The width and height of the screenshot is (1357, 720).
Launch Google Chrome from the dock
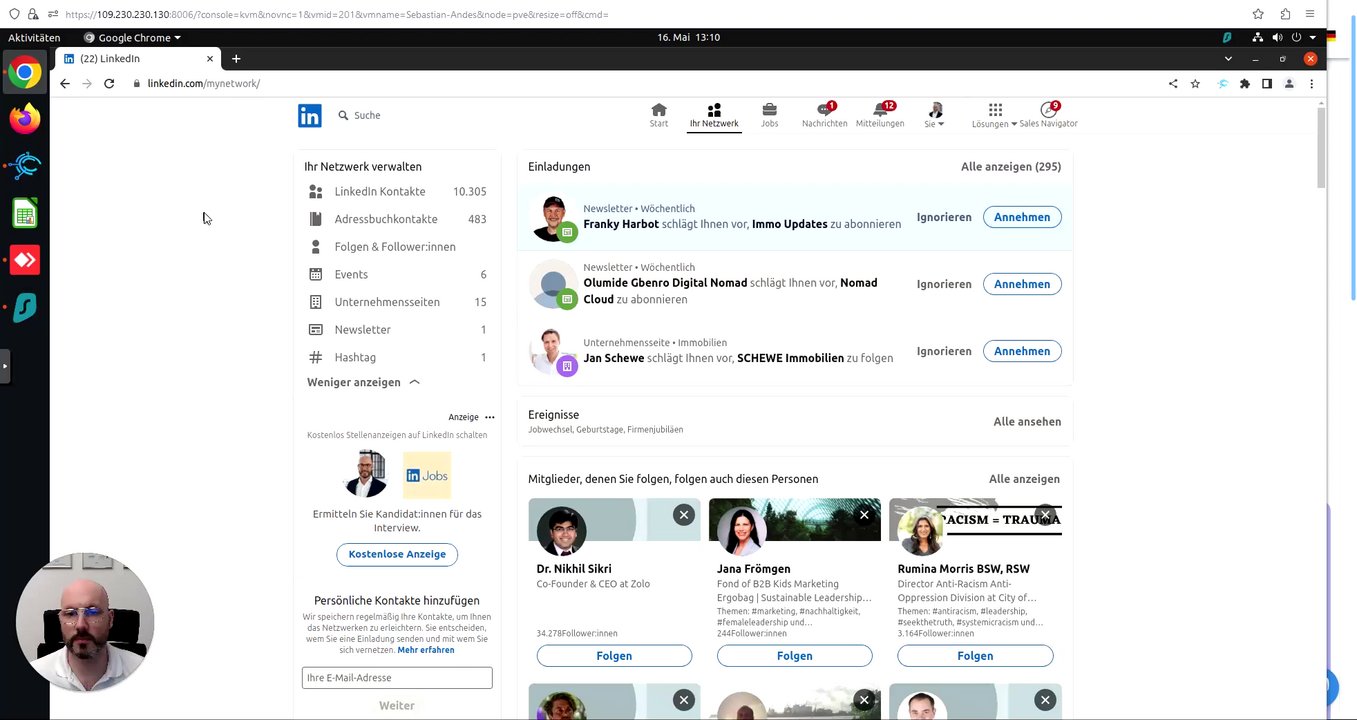pyautogui.click(x=25, y=73)
